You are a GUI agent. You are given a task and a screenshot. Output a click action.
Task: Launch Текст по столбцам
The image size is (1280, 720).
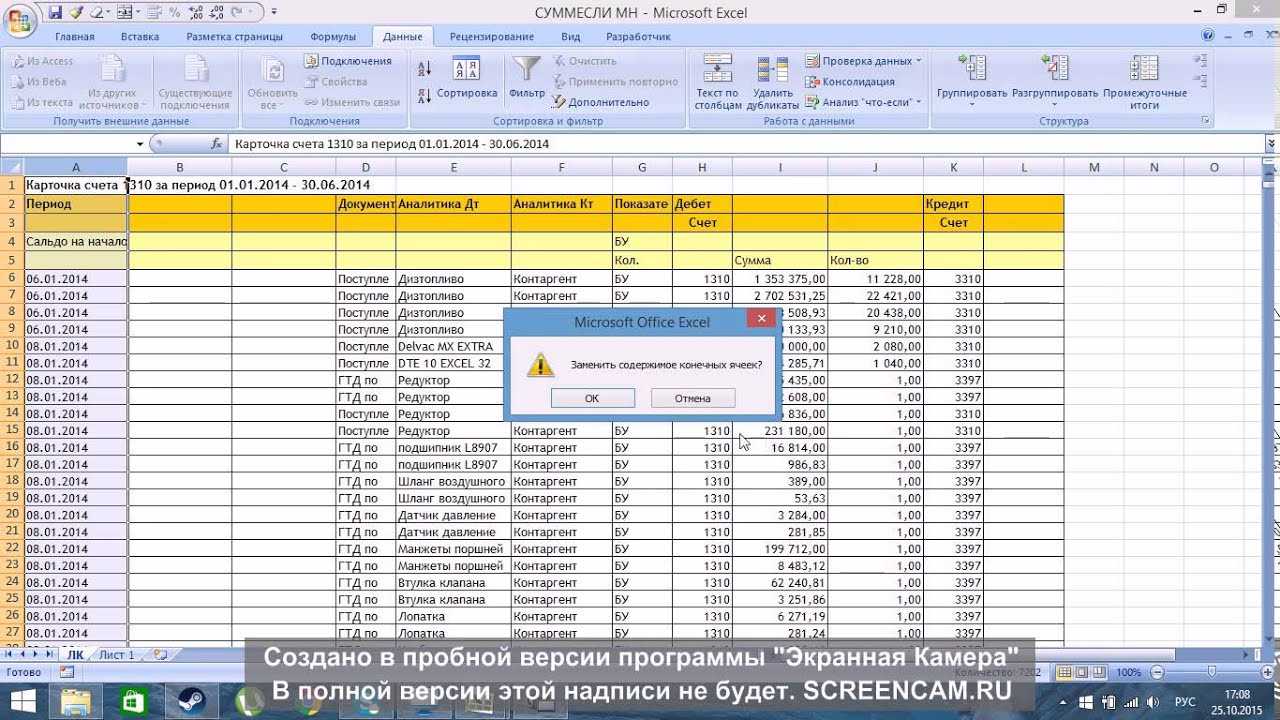(x=718, y=82)
